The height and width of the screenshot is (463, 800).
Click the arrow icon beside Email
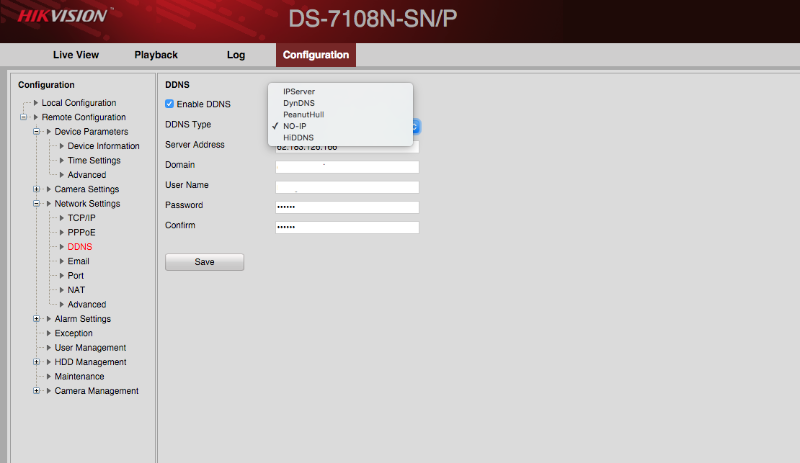tap(62, 261)
